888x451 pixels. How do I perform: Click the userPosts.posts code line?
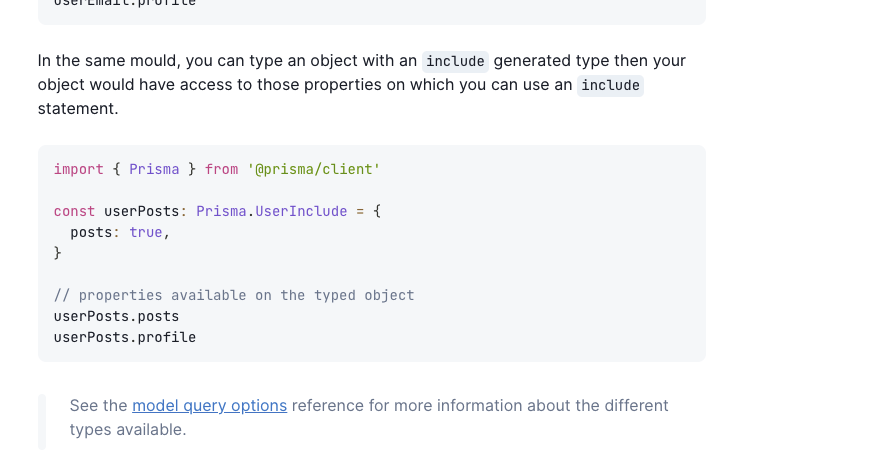pos(116,316)
